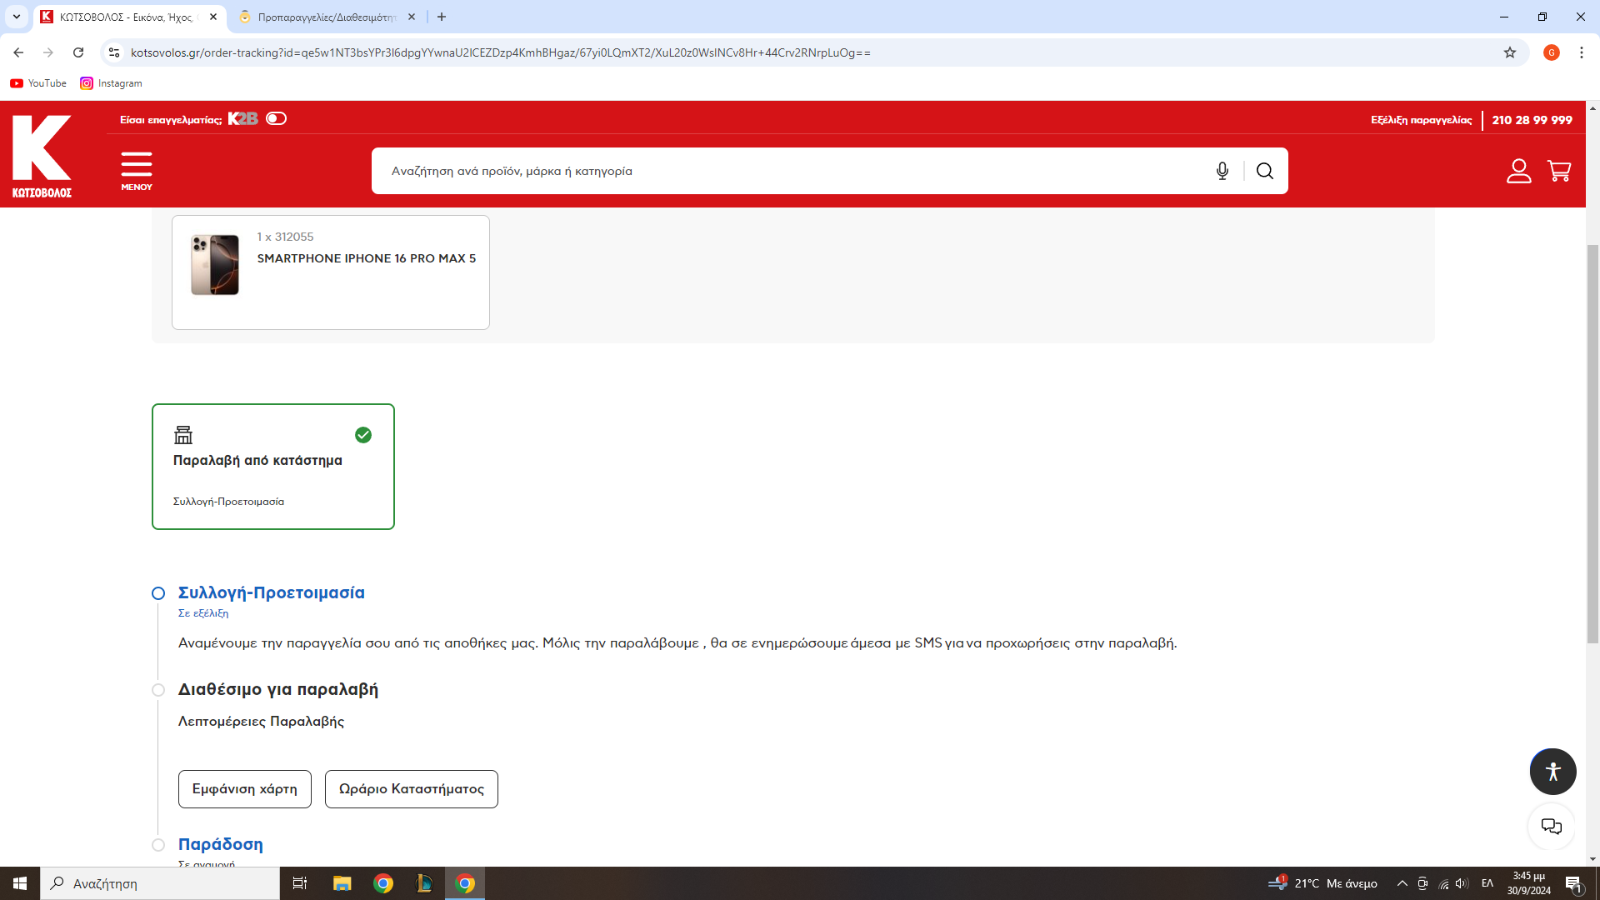Close the Προπαραγγελίες browser tab
The height and width of the screenshot is (900, 1600).
click(411, 17)
